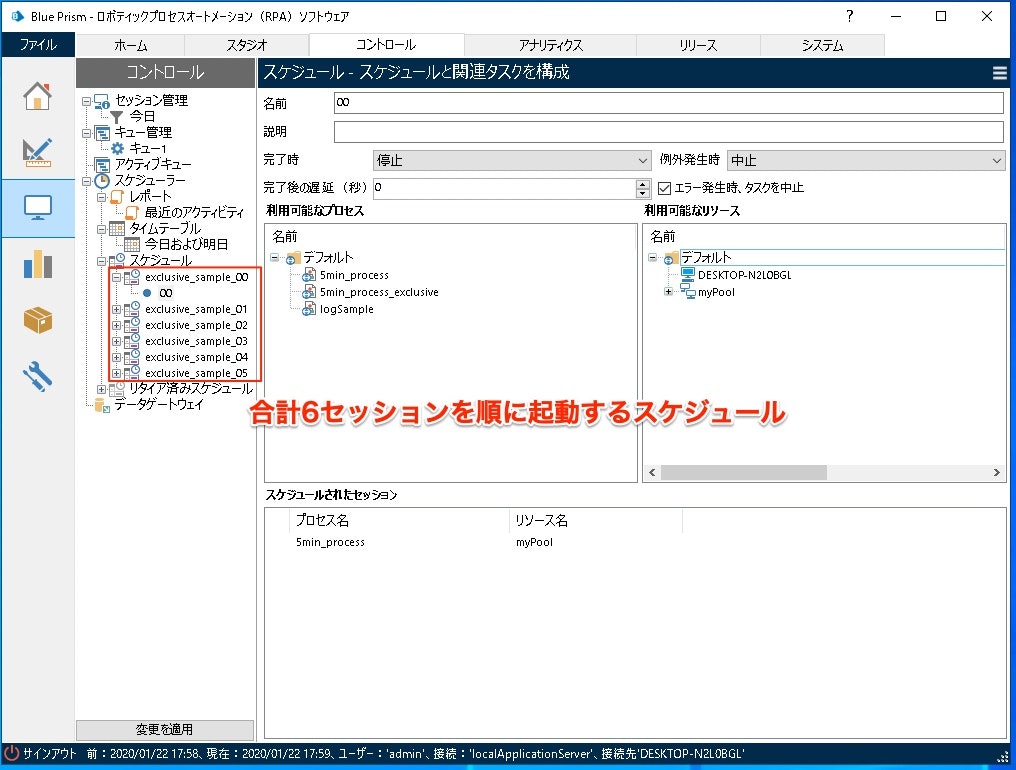Decrease 完了後の遅延 with down arrow
This screenshot has height=770, width=1016.
pos(642,192)
